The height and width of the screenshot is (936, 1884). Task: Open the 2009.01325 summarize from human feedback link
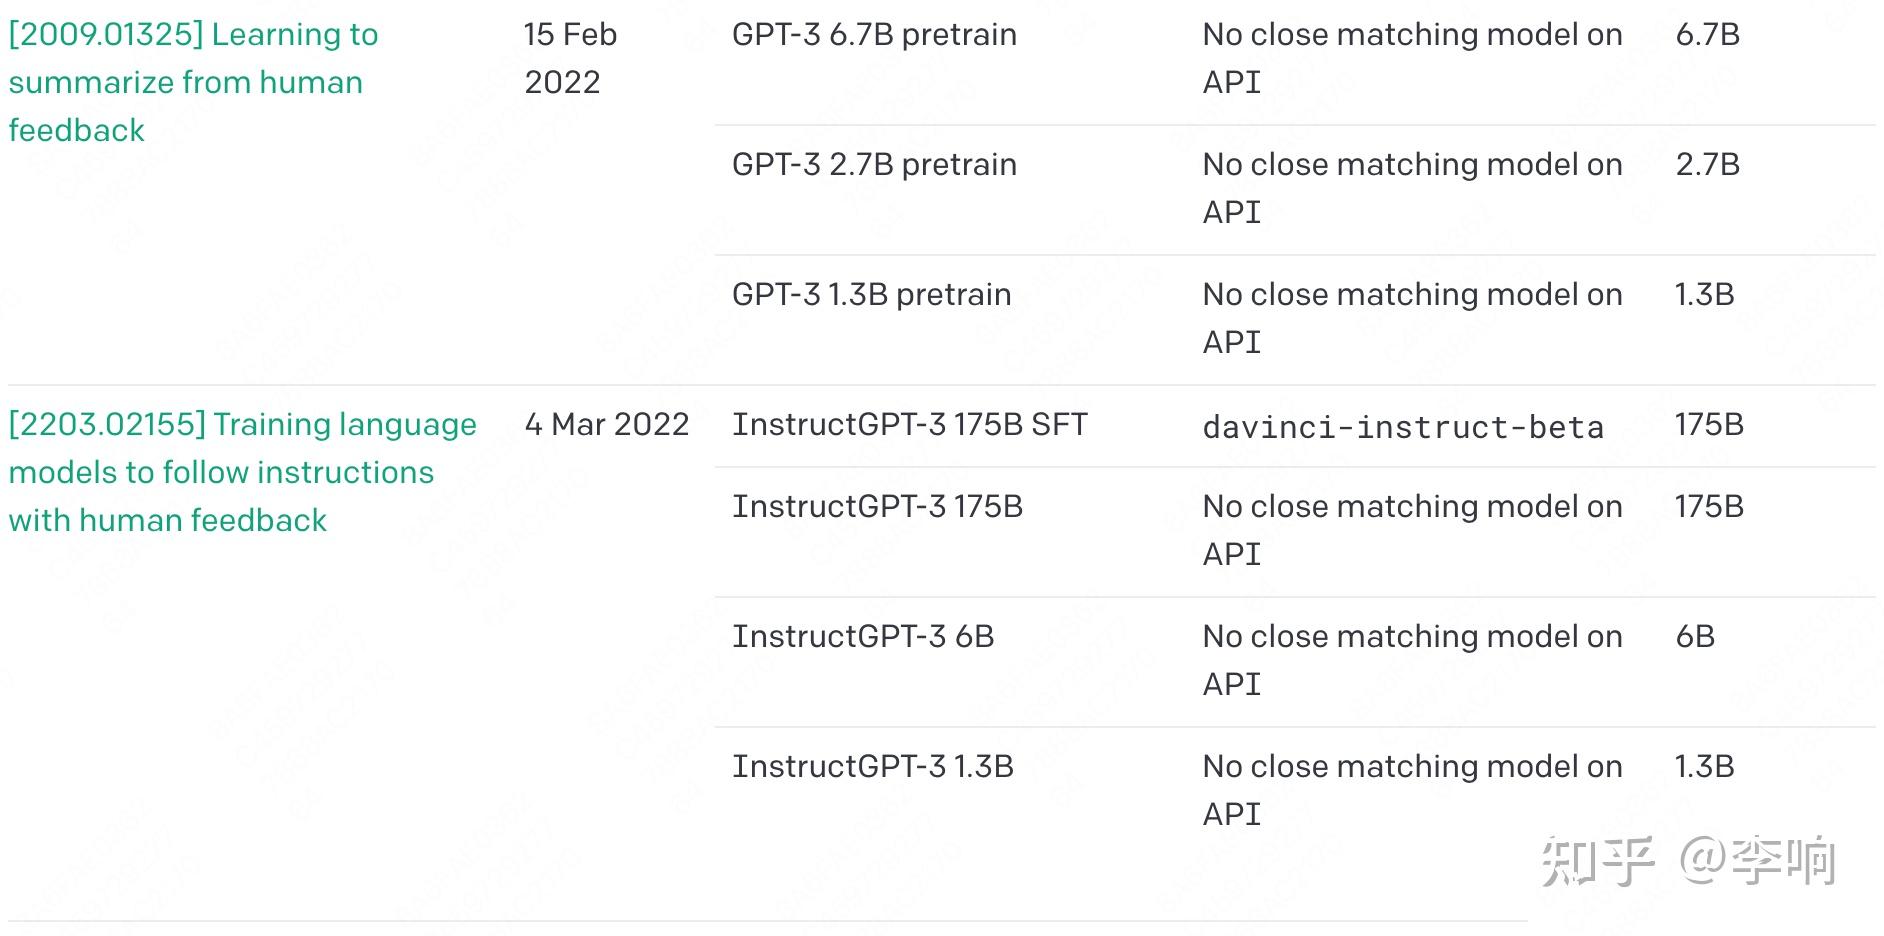coord(193,82)
